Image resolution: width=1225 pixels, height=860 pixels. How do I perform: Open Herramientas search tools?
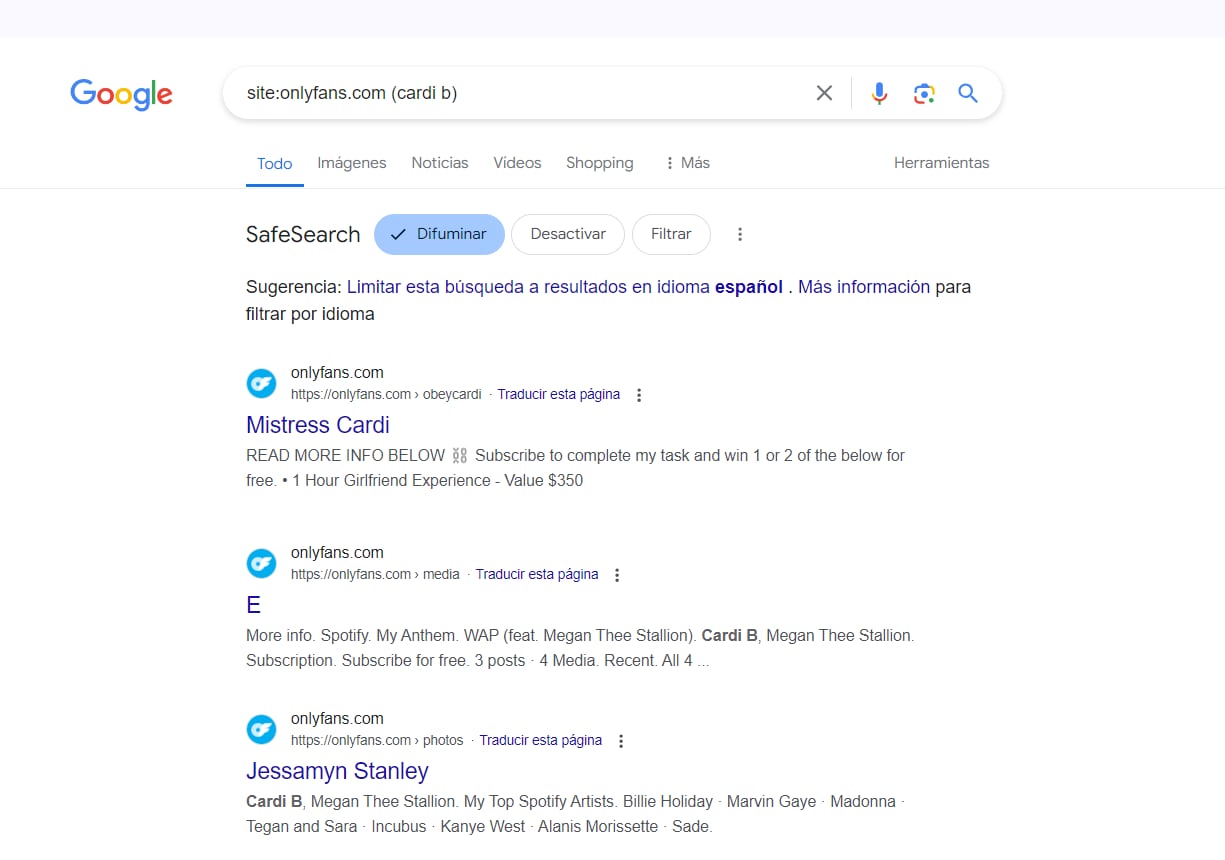pyautogui.click(x=941, y=163)
